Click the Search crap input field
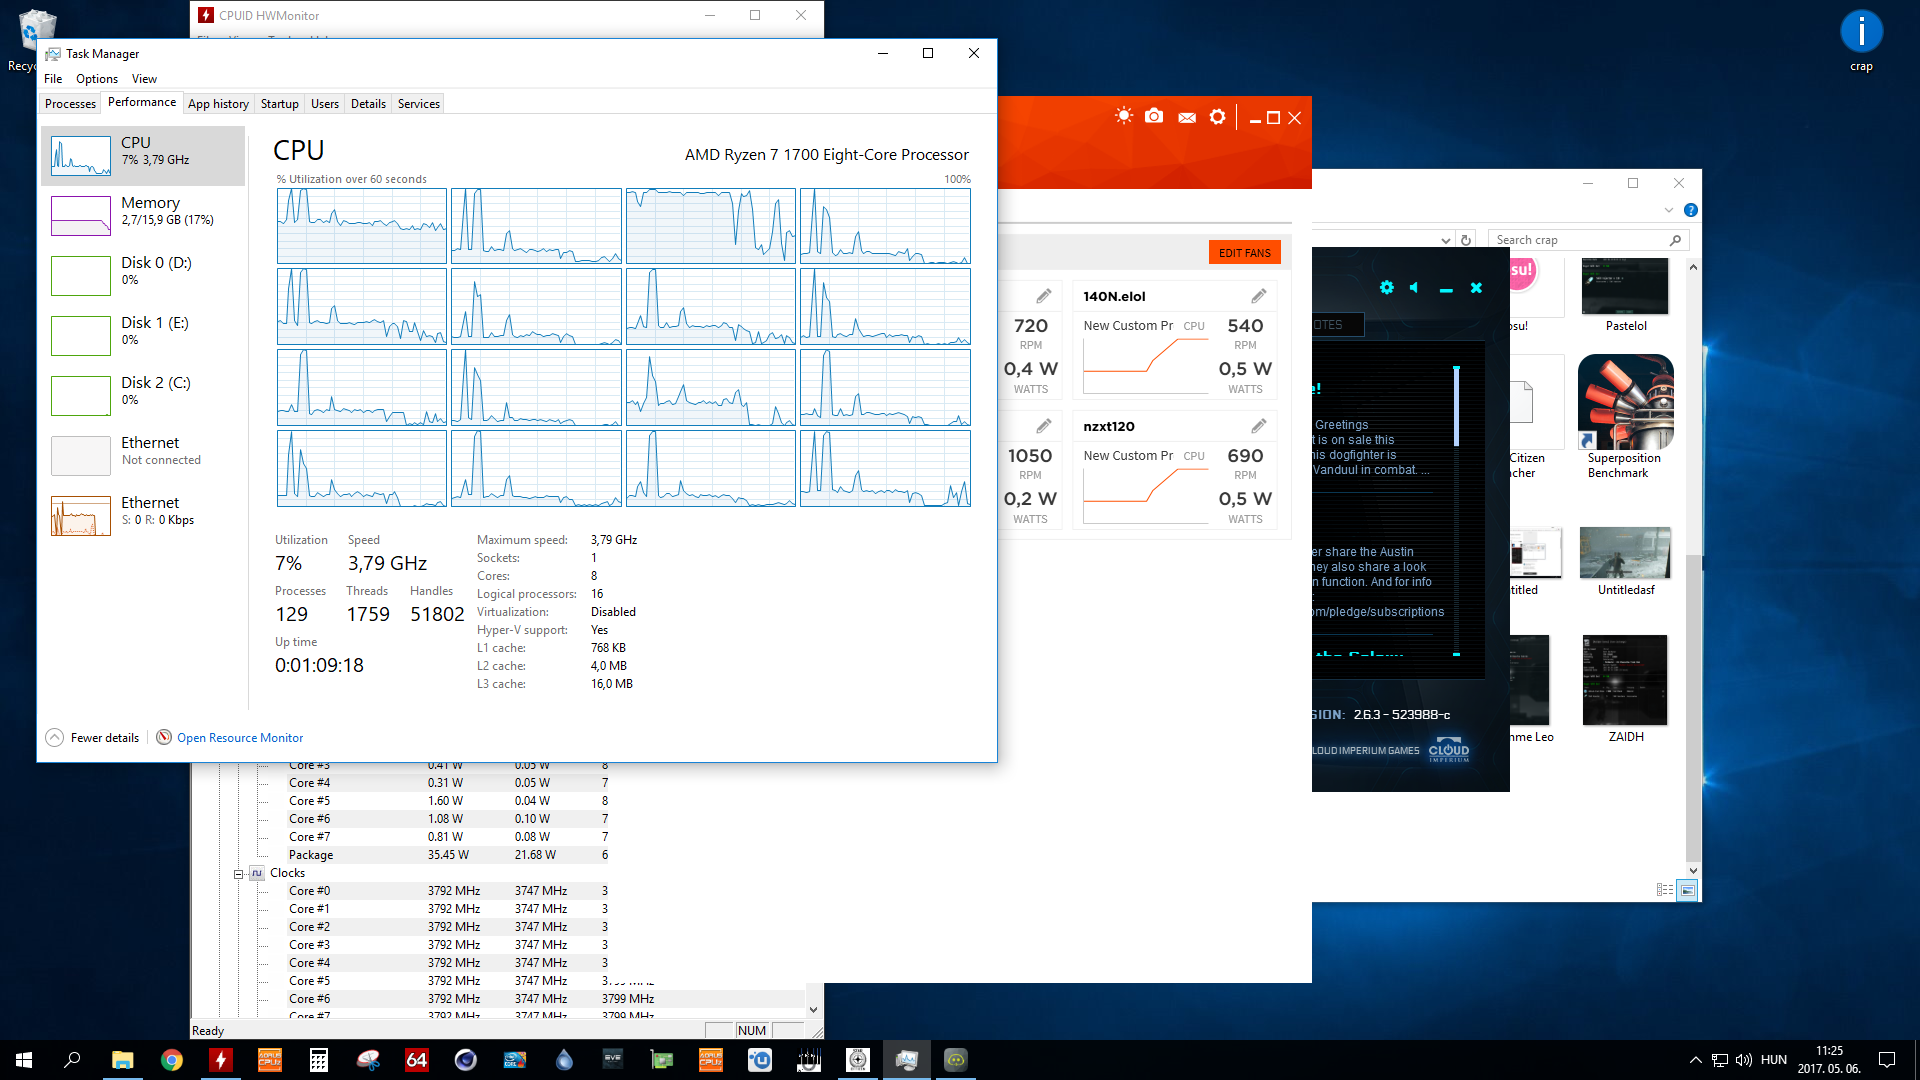 (1588, 240)
